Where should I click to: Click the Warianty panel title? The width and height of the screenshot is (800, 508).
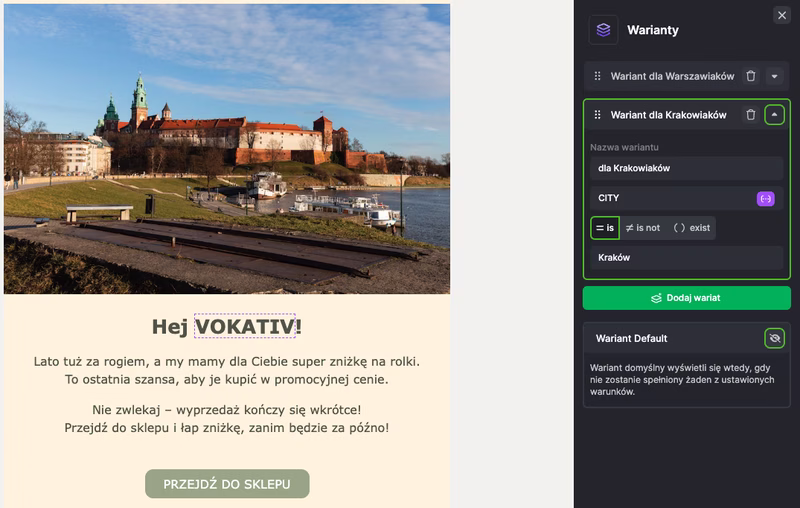pyautogui.click(x=653, y=30)
